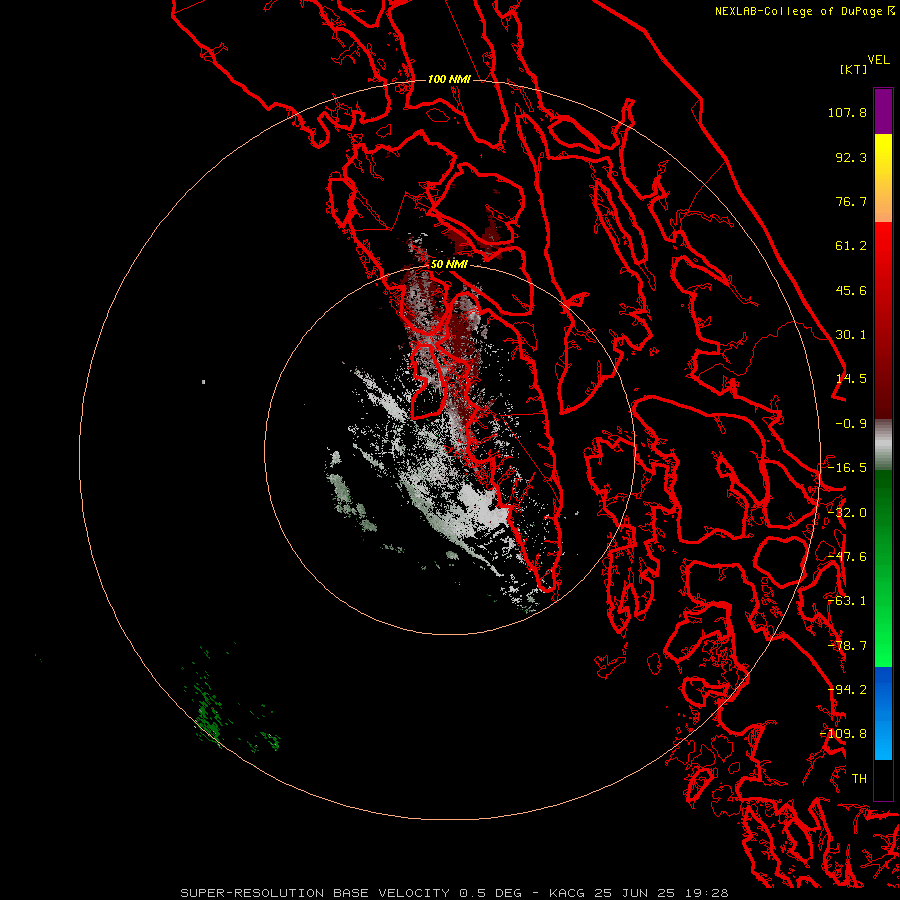Screen dimensions: 900x900
Task: Click the TH label on the scale
Action: [x=859, y=779]
